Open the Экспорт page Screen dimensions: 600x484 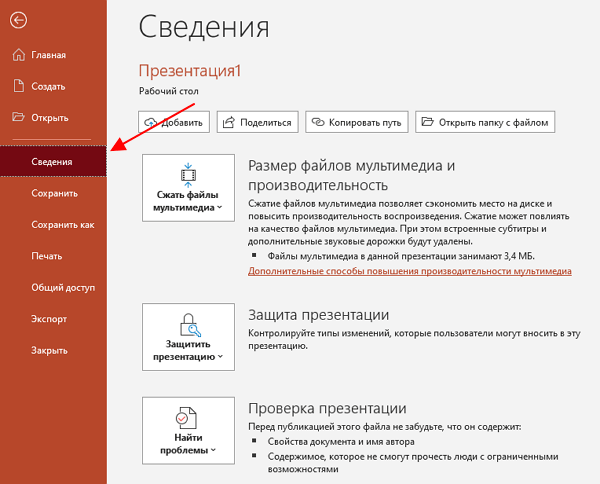coord(54,319)
